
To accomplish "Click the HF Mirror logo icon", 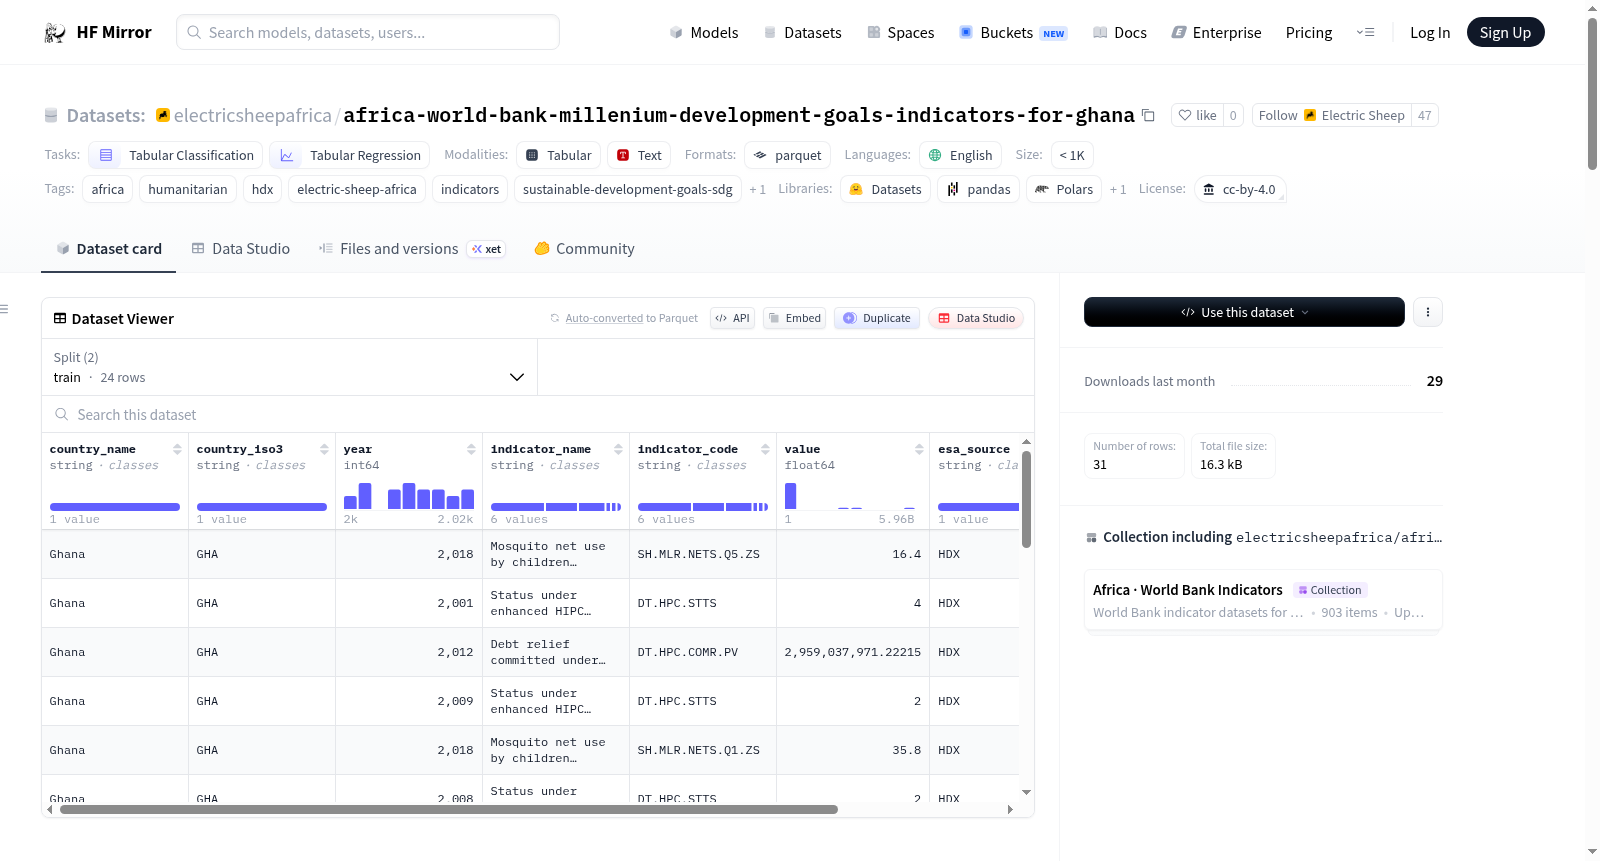I will click(x=55, y=33).
